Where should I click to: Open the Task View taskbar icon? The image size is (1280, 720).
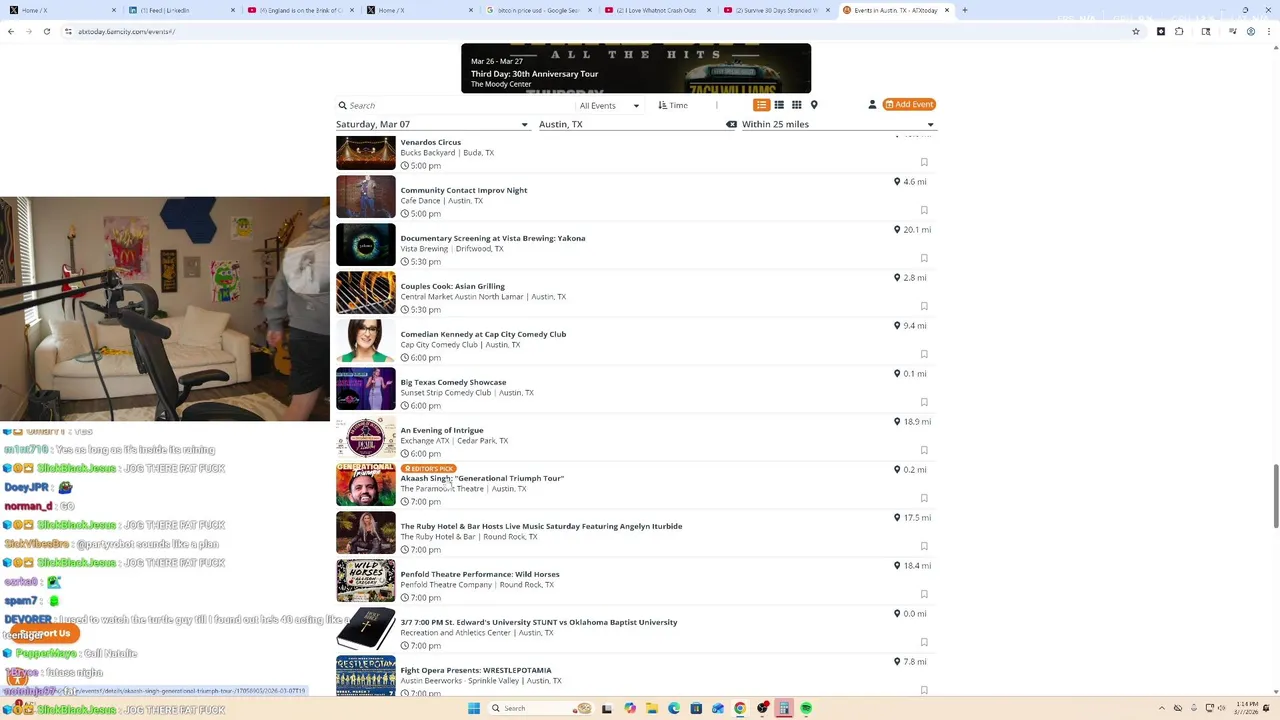[x=607, y=708]
